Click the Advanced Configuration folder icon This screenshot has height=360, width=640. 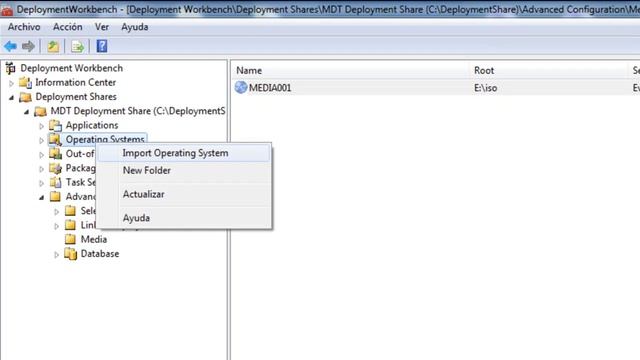tap(55, 197)
